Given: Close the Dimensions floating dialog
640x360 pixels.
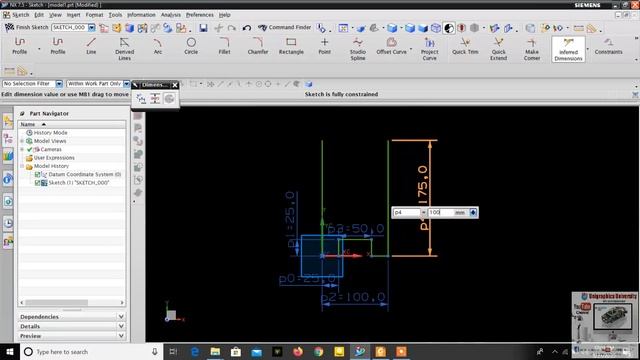Looking at the screenshot, I should coord(175,85).
